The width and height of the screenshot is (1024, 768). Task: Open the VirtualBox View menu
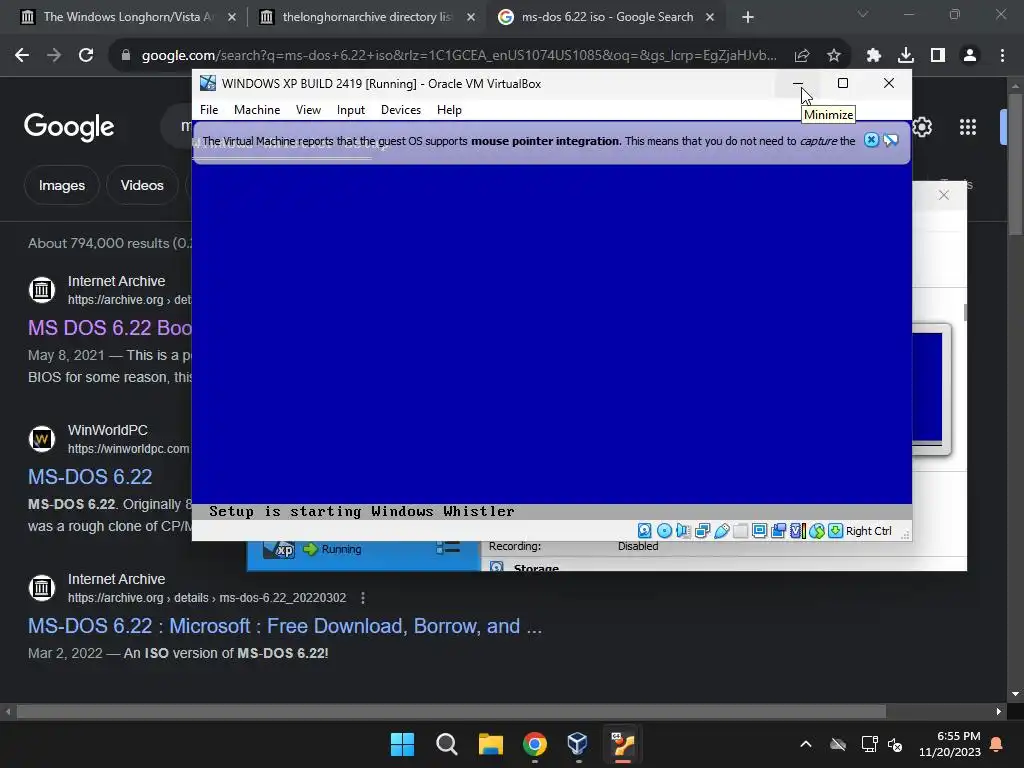[x=308, y=110]
